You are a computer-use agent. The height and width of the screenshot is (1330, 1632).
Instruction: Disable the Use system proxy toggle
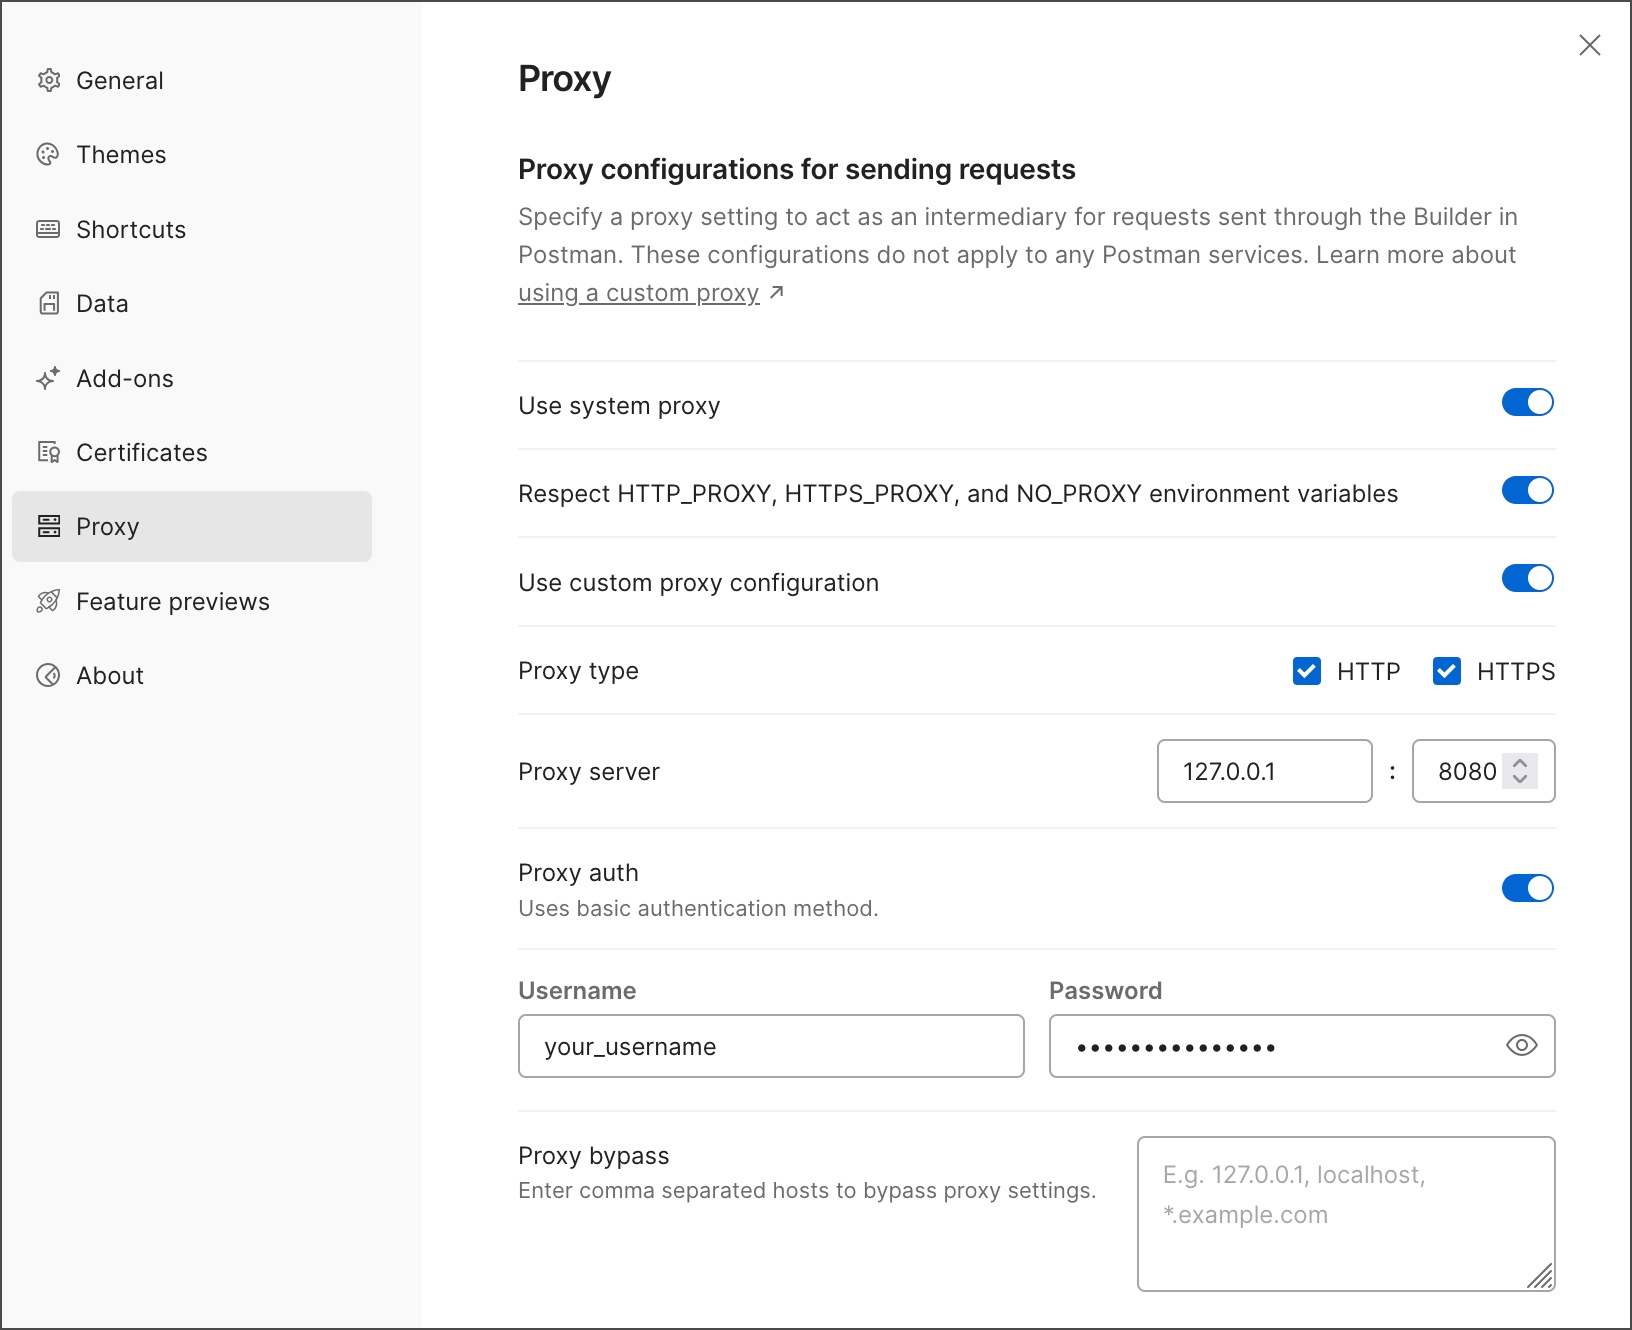point(1527,402)
